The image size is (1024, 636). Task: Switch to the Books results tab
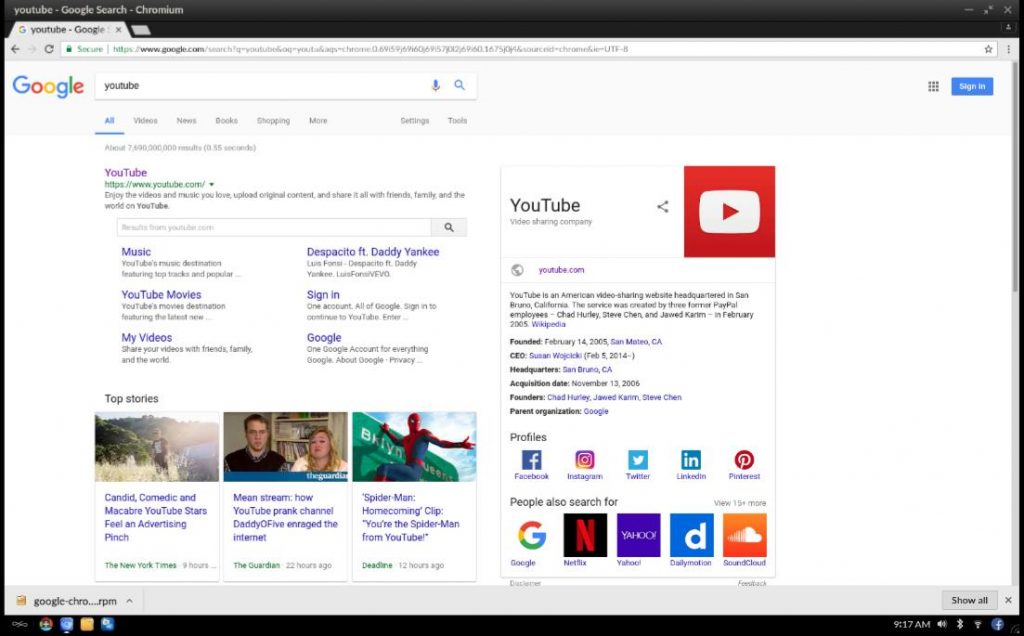[x=226, y=121]
